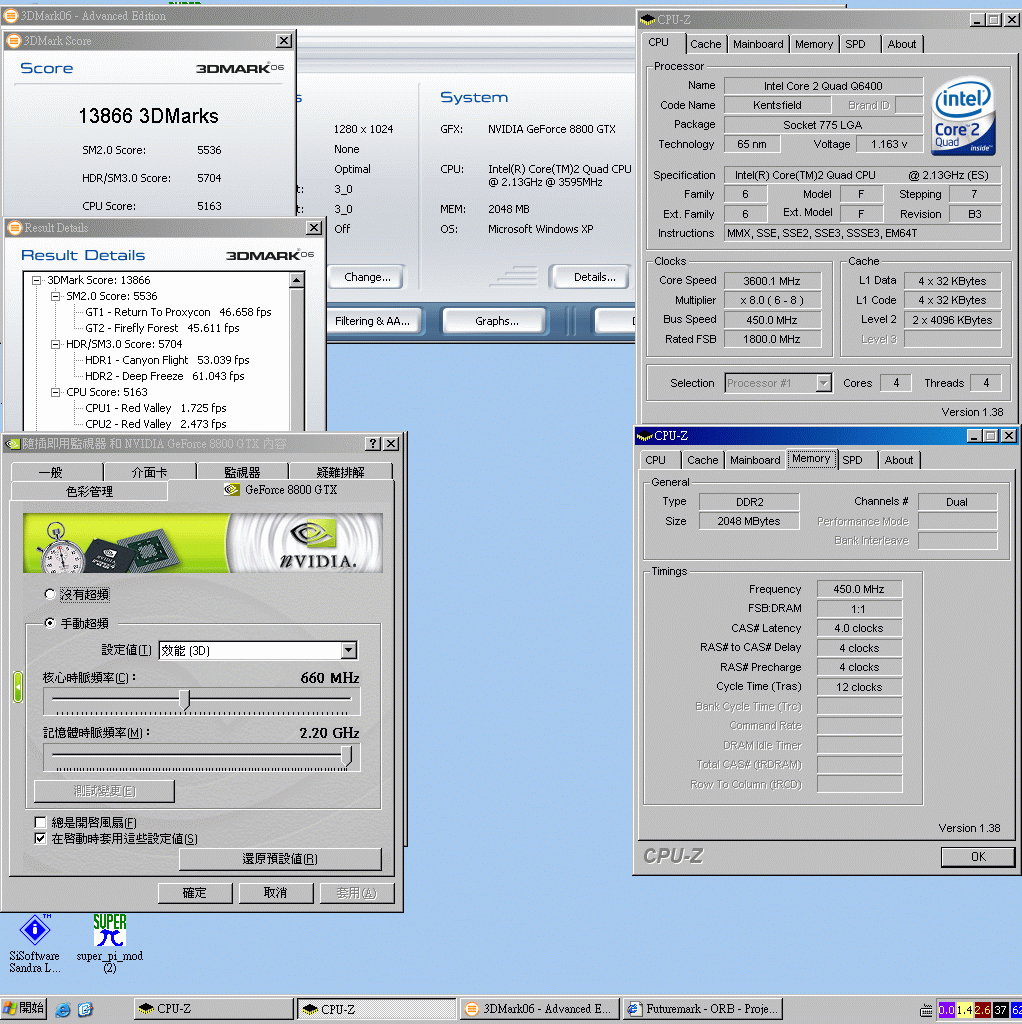1022x1024 pixels.
Task: Switch to CPU tab in lower CPU-Z
Action: tap(656, 460)
